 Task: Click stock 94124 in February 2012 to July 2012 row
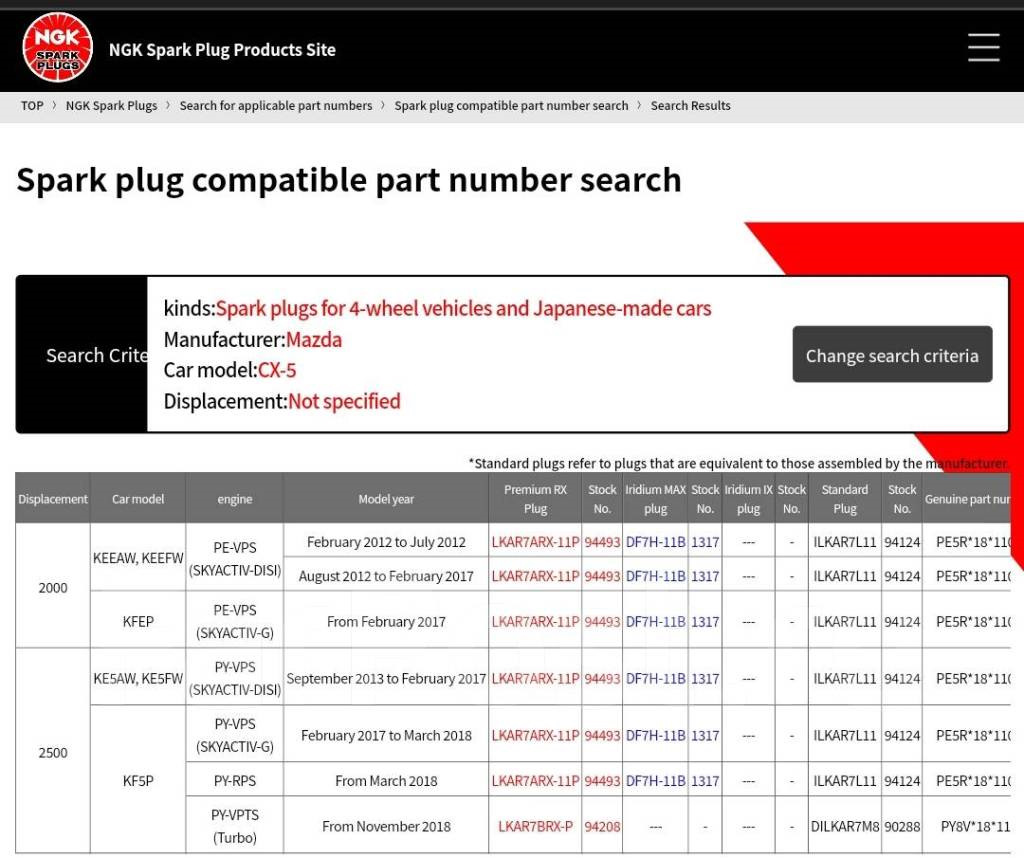pos(902,542)
